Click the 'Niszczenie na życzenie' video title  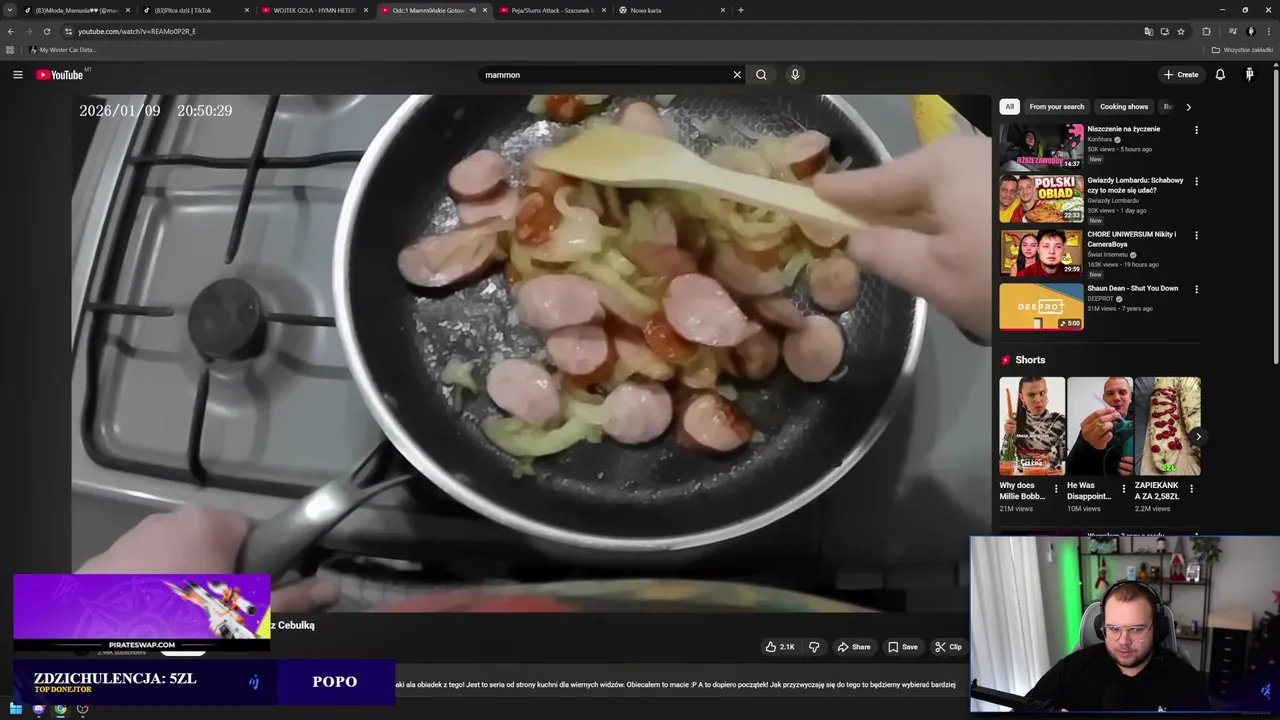pyautogui.click(x=1123, y=129)
